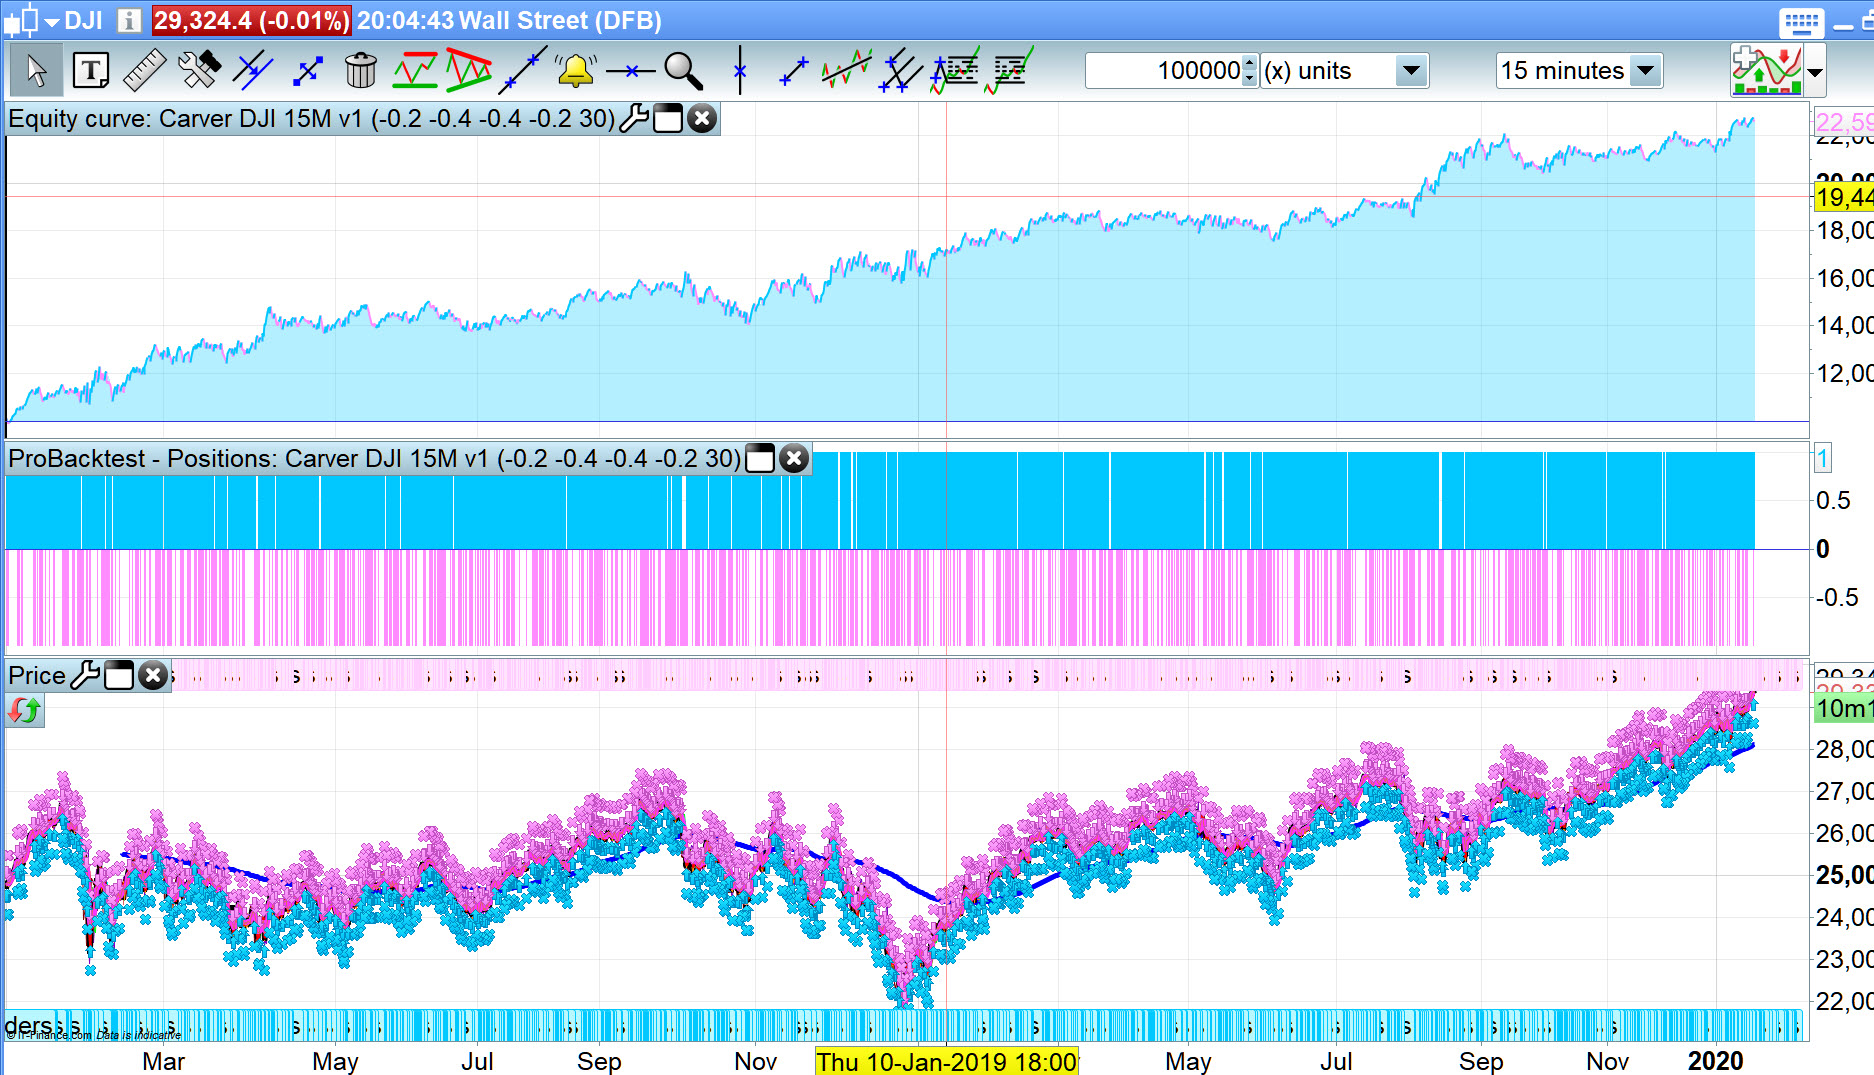The height and width of the screenshot is (1075, 1874).
Task: Select the red-green horizontal channel tool
Action: 415,71
